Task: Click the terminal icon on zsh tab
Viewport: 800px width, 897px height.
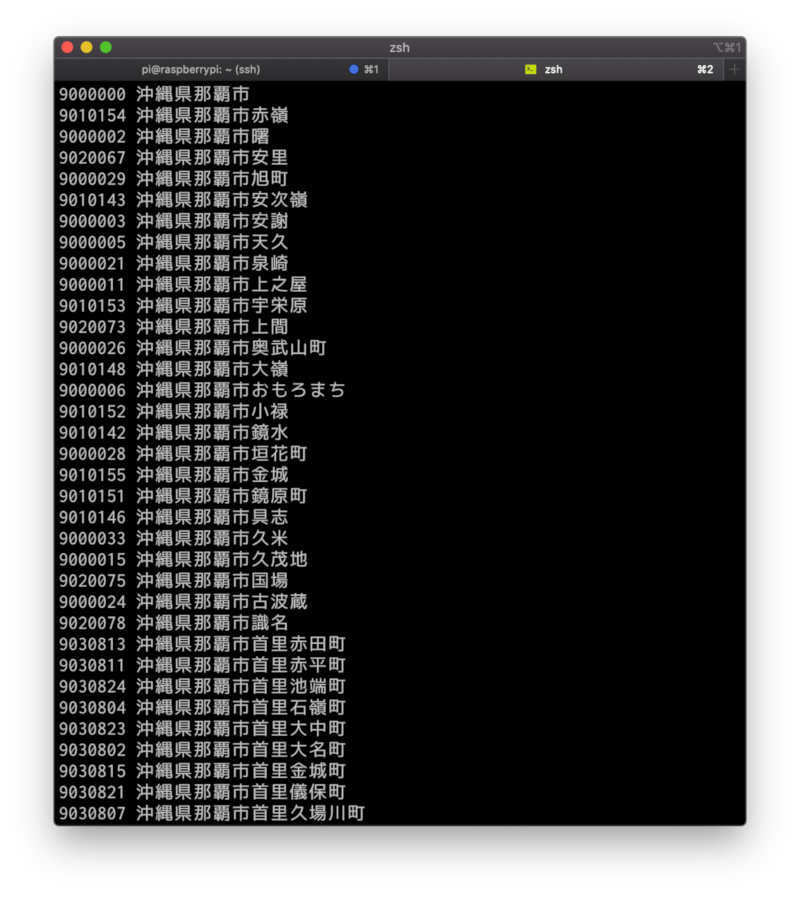Action: (530, 70)
